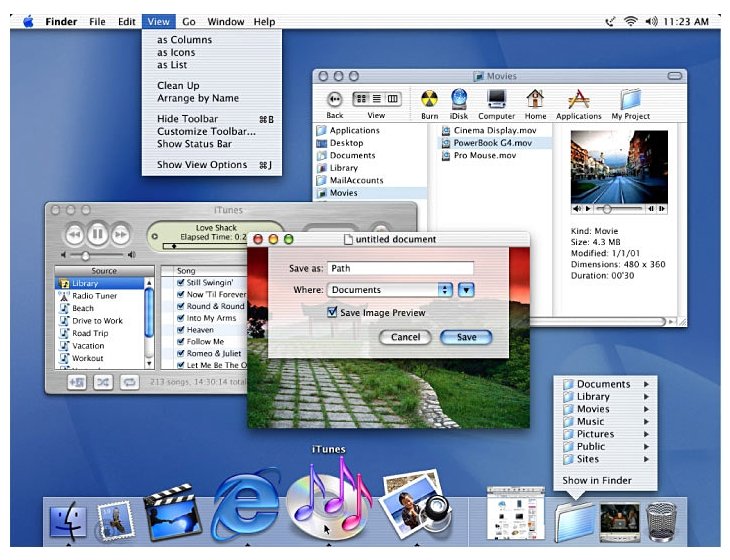Expand Public submenu in Dock folder menu
This screenshot has height=560, width=730.
646,446
